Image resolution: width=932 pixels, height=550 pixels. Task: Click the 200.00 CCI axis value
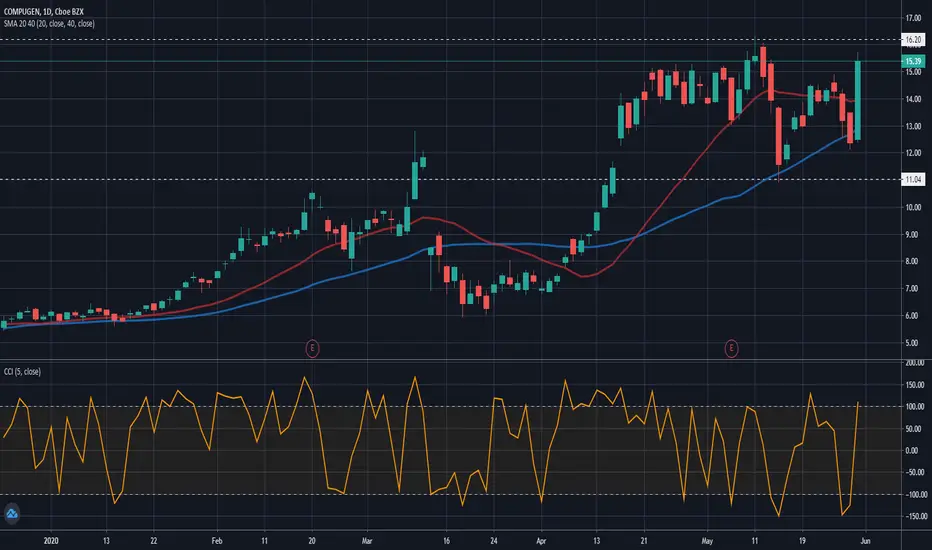coord(914,363)
